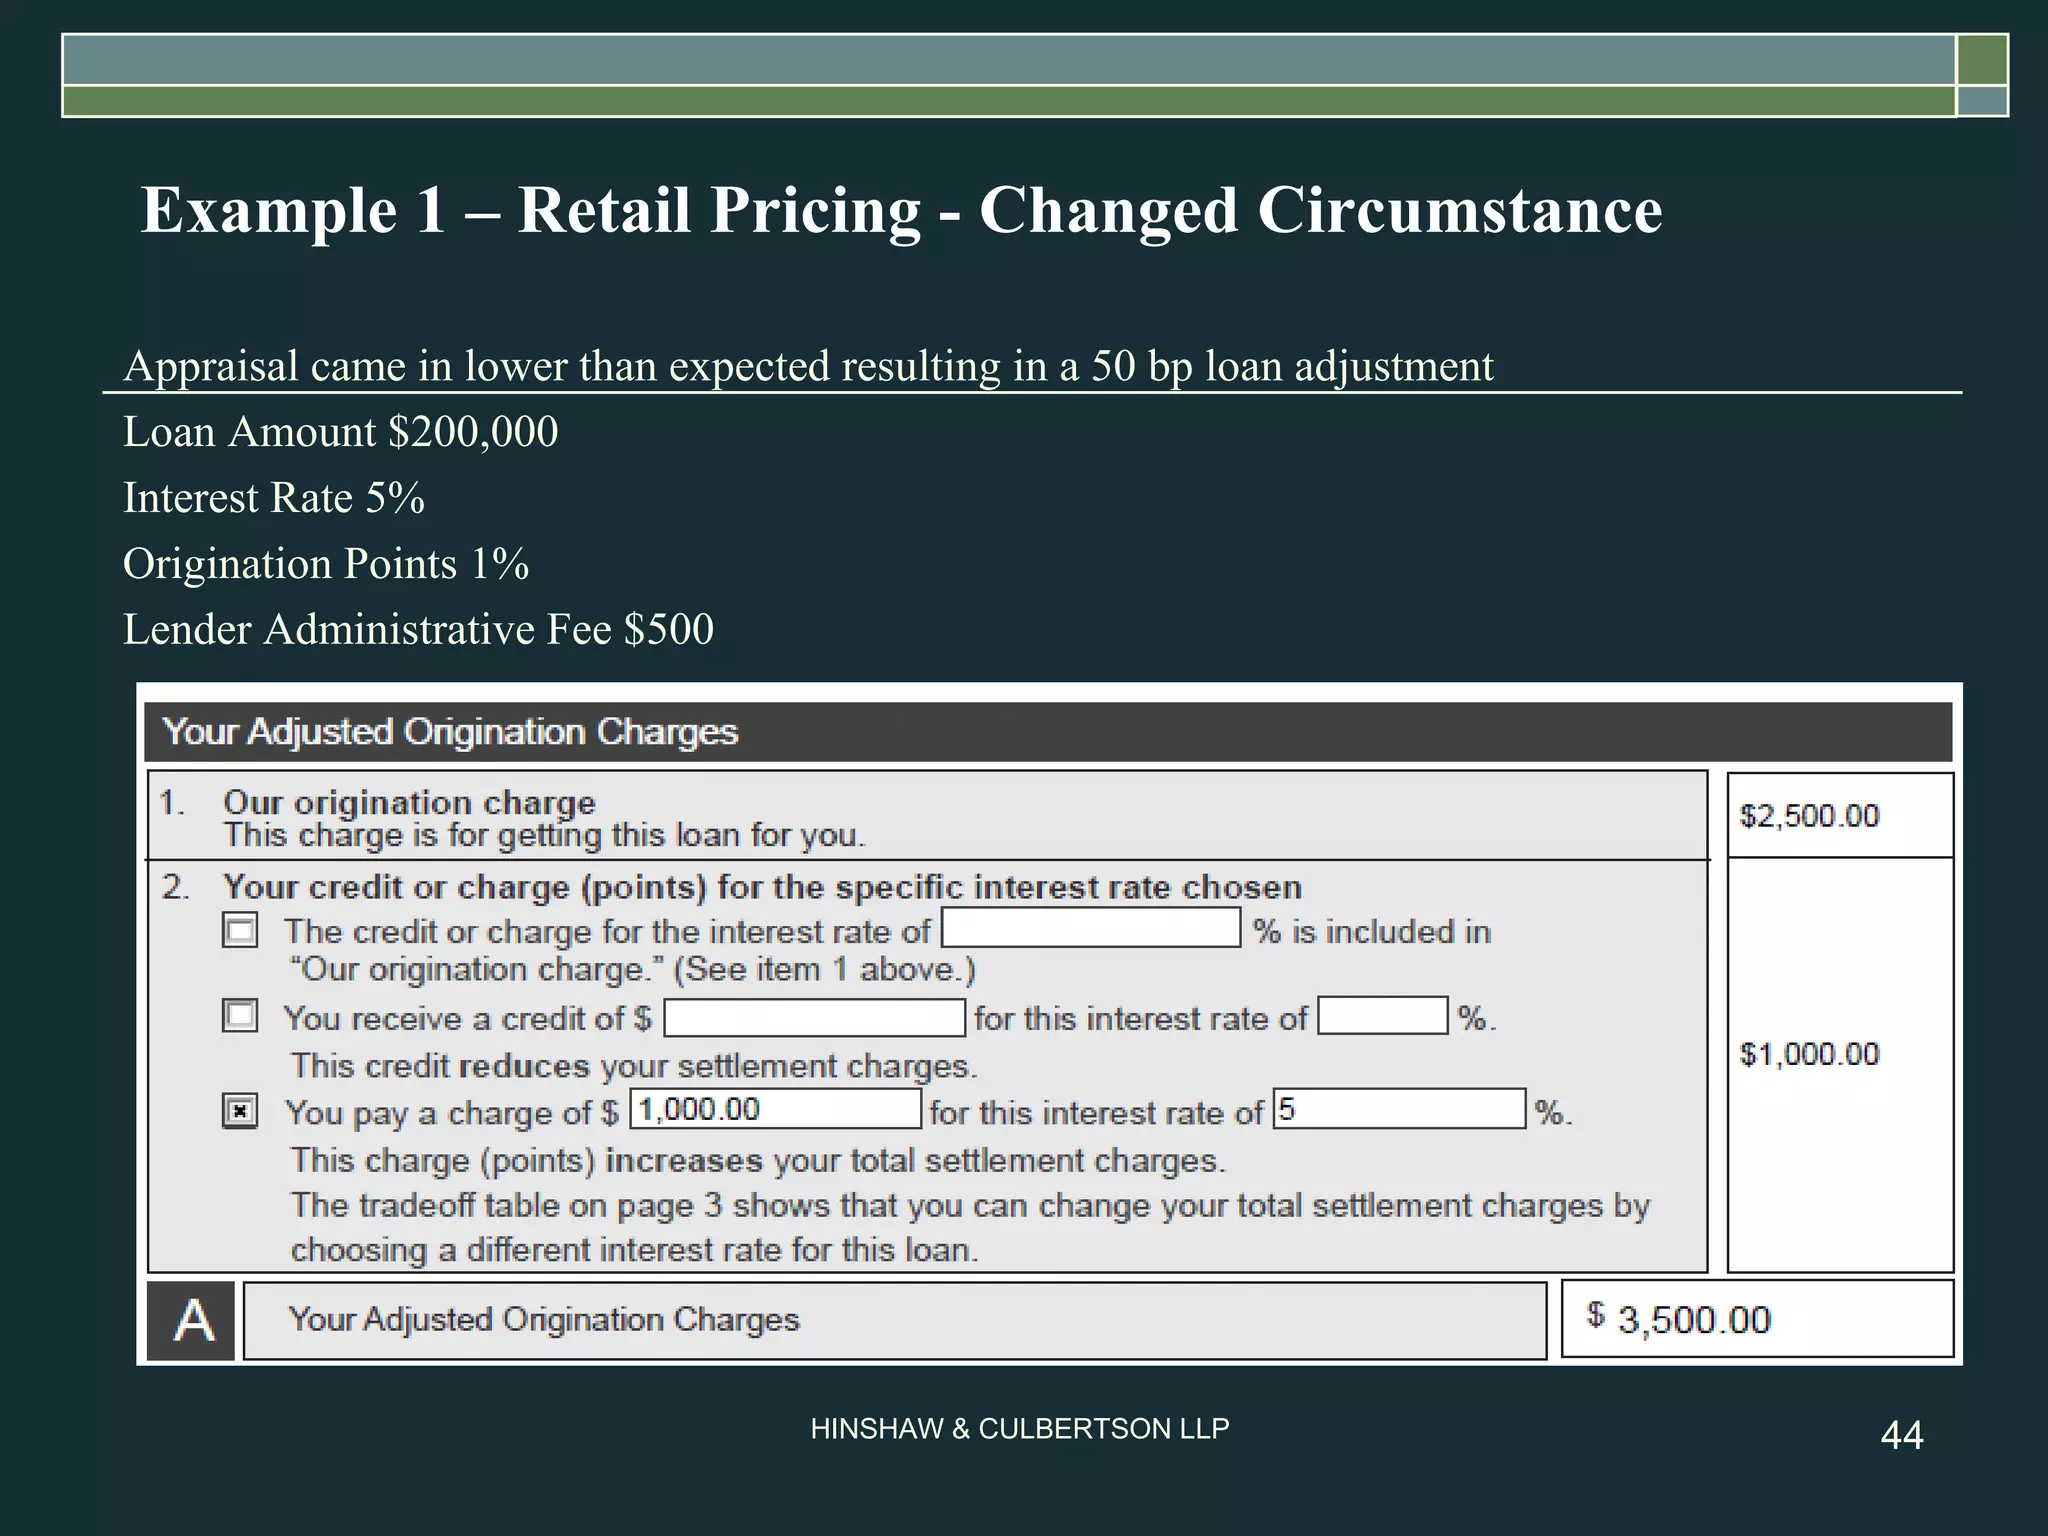This screenshot has height=1536, width=2048.
Task: Click the slide number 44
Action: [1902, 1435]
